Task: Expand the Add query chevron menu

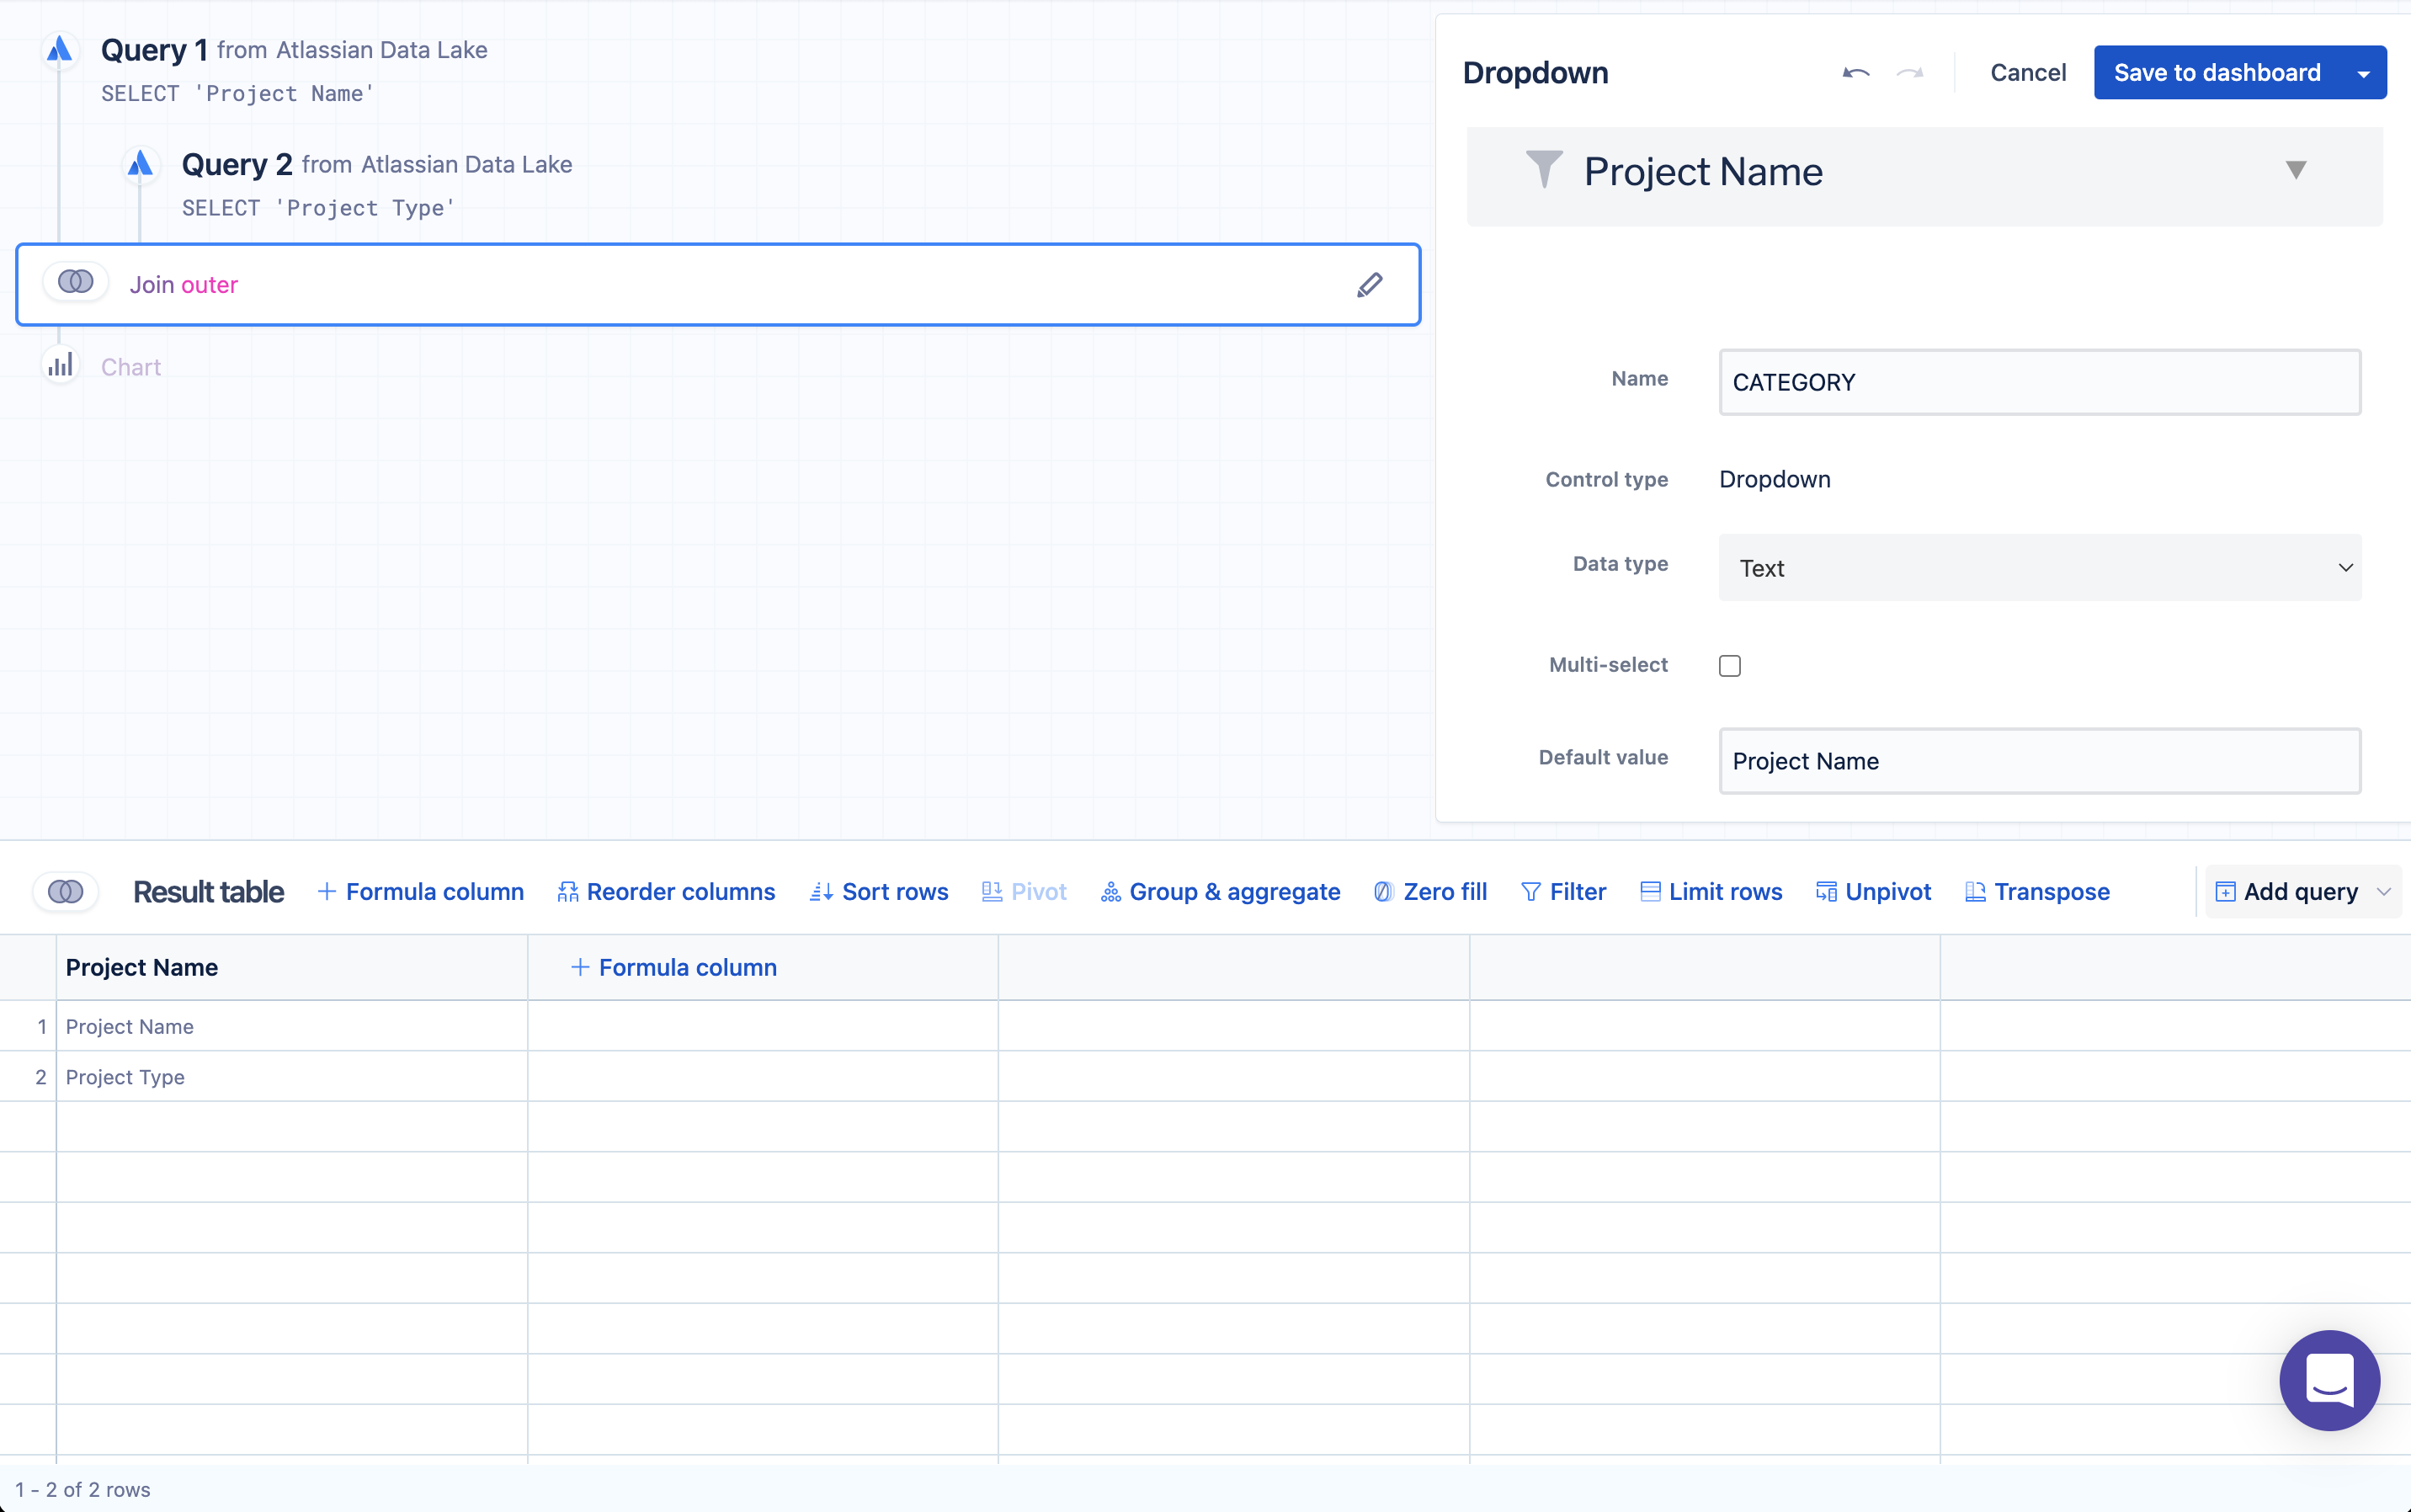Action: click(2384, 891)
